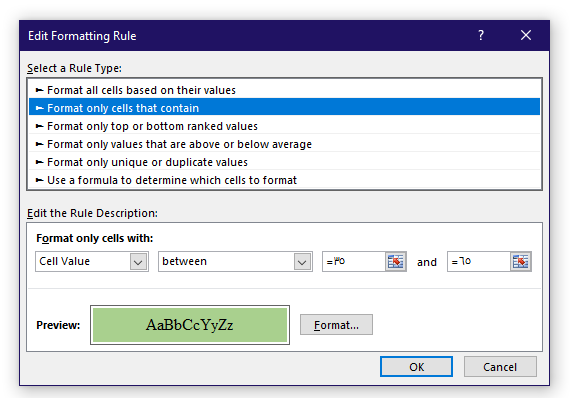This screenshot has width=570, height=398.
Task: Close the Edit Formatting Rule dialog
Action: coord(526,35)
